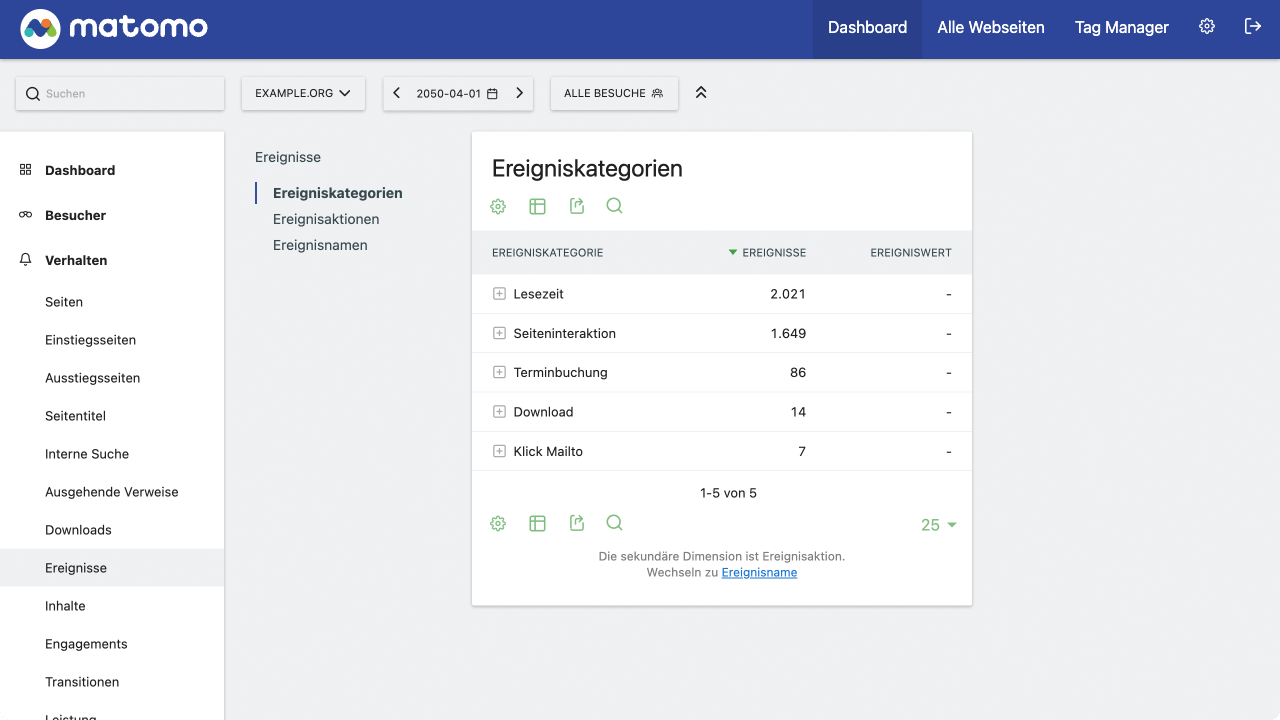The image size is (1280, 720).
Task: Change visualization via table icon above table
Action: (537, 206)
